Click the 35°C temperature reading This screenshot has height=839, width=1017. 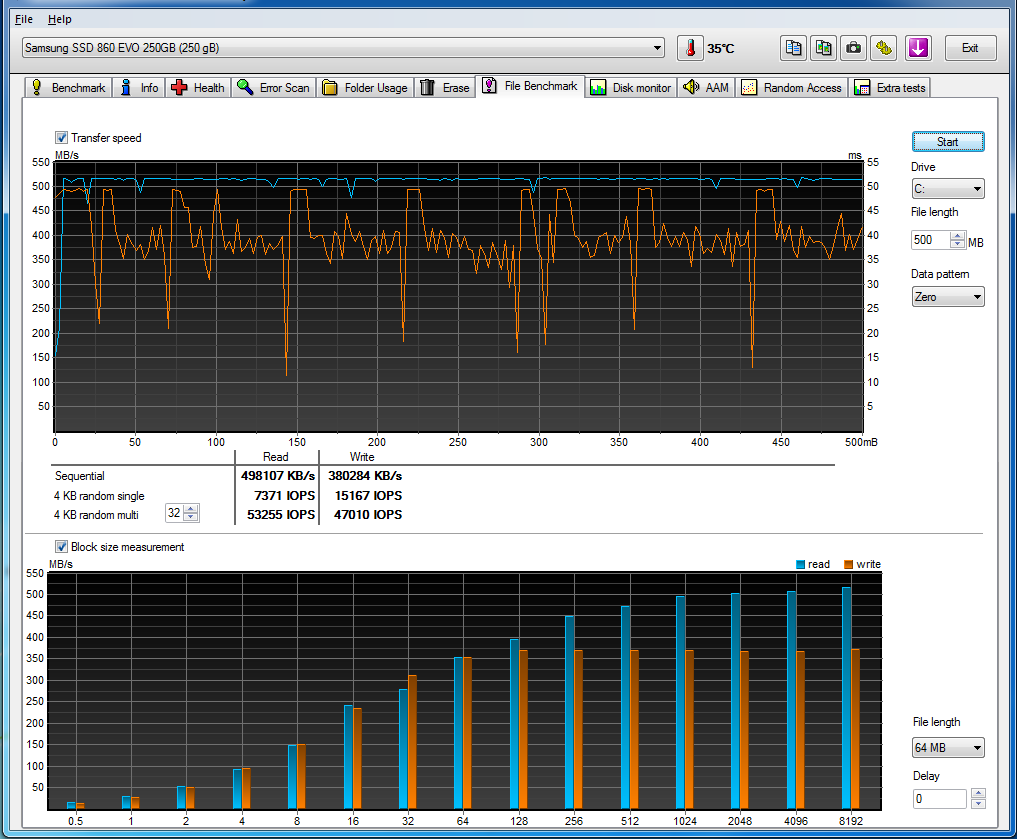point(721,49)
